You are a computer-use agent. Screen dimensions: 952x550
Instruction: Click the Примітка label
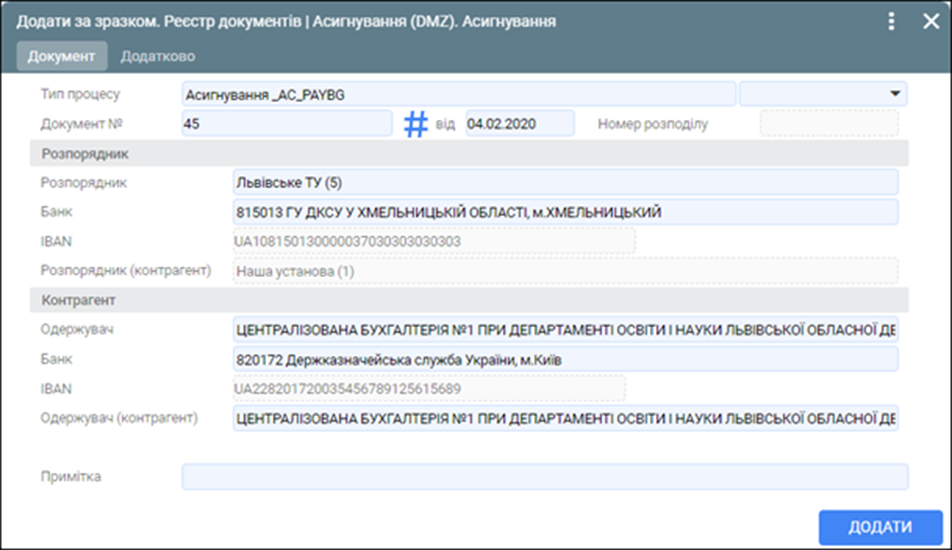tap(70, 477)
